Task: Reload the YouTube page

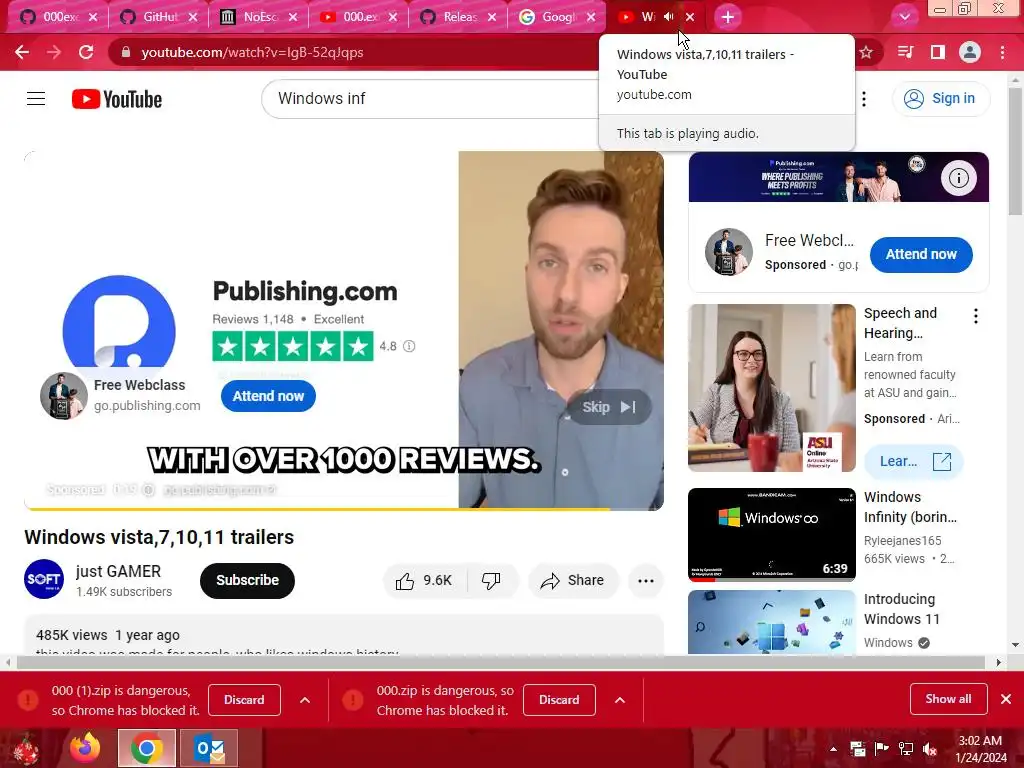Action: 86,52
